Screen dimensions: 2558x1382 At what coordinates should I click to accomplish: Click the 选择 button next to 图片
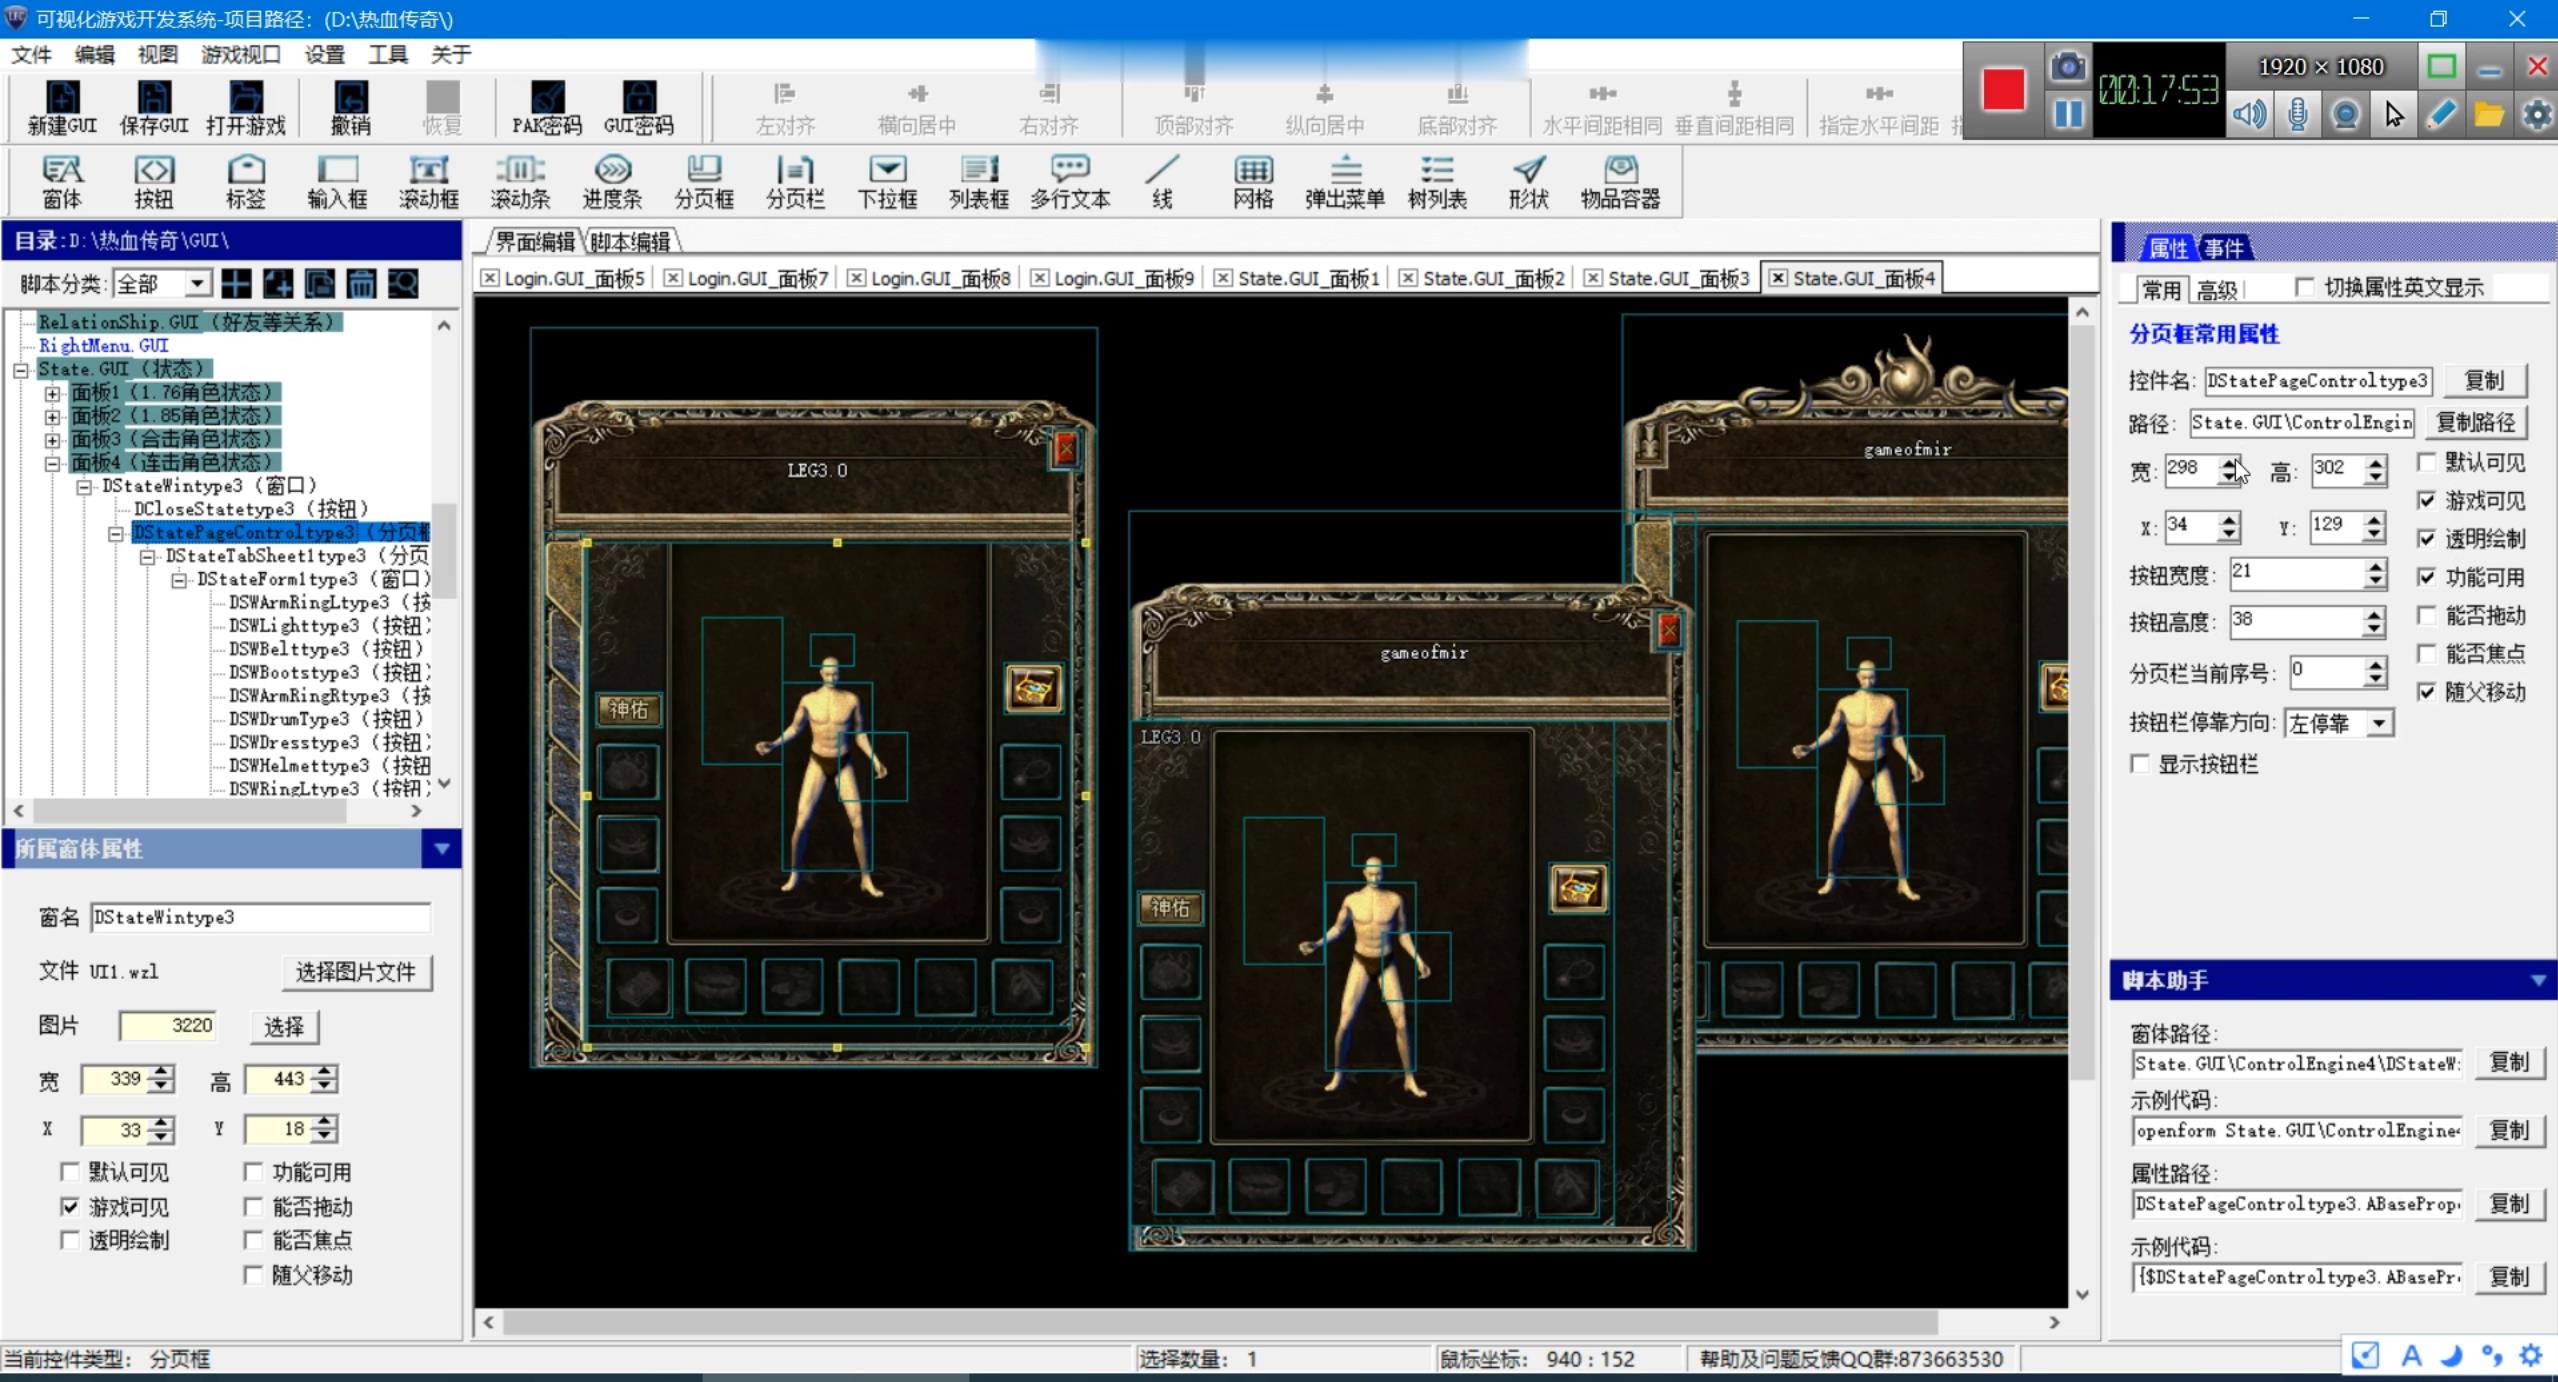284,1026
